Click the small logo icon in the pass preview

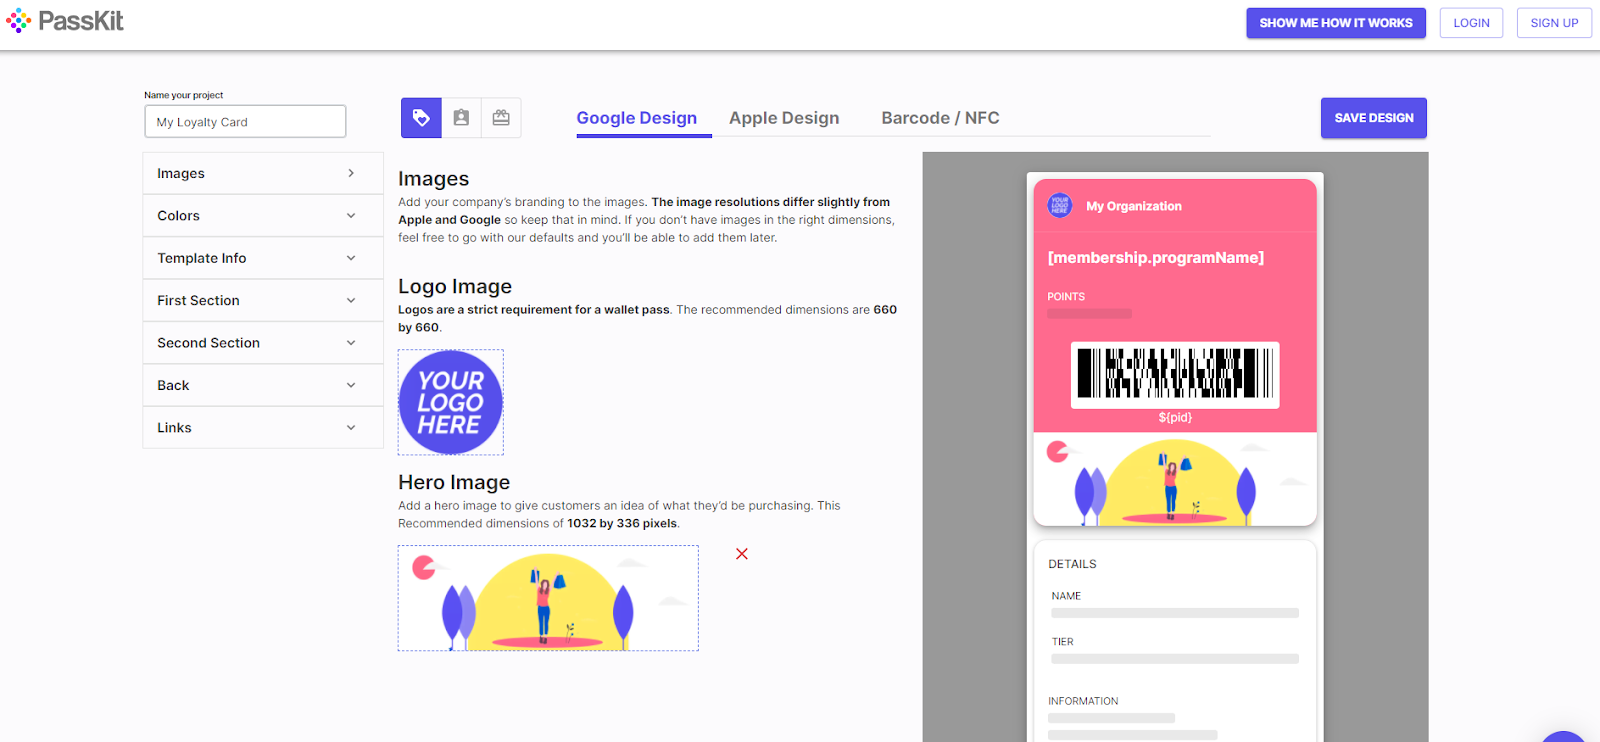[1060, 206]
